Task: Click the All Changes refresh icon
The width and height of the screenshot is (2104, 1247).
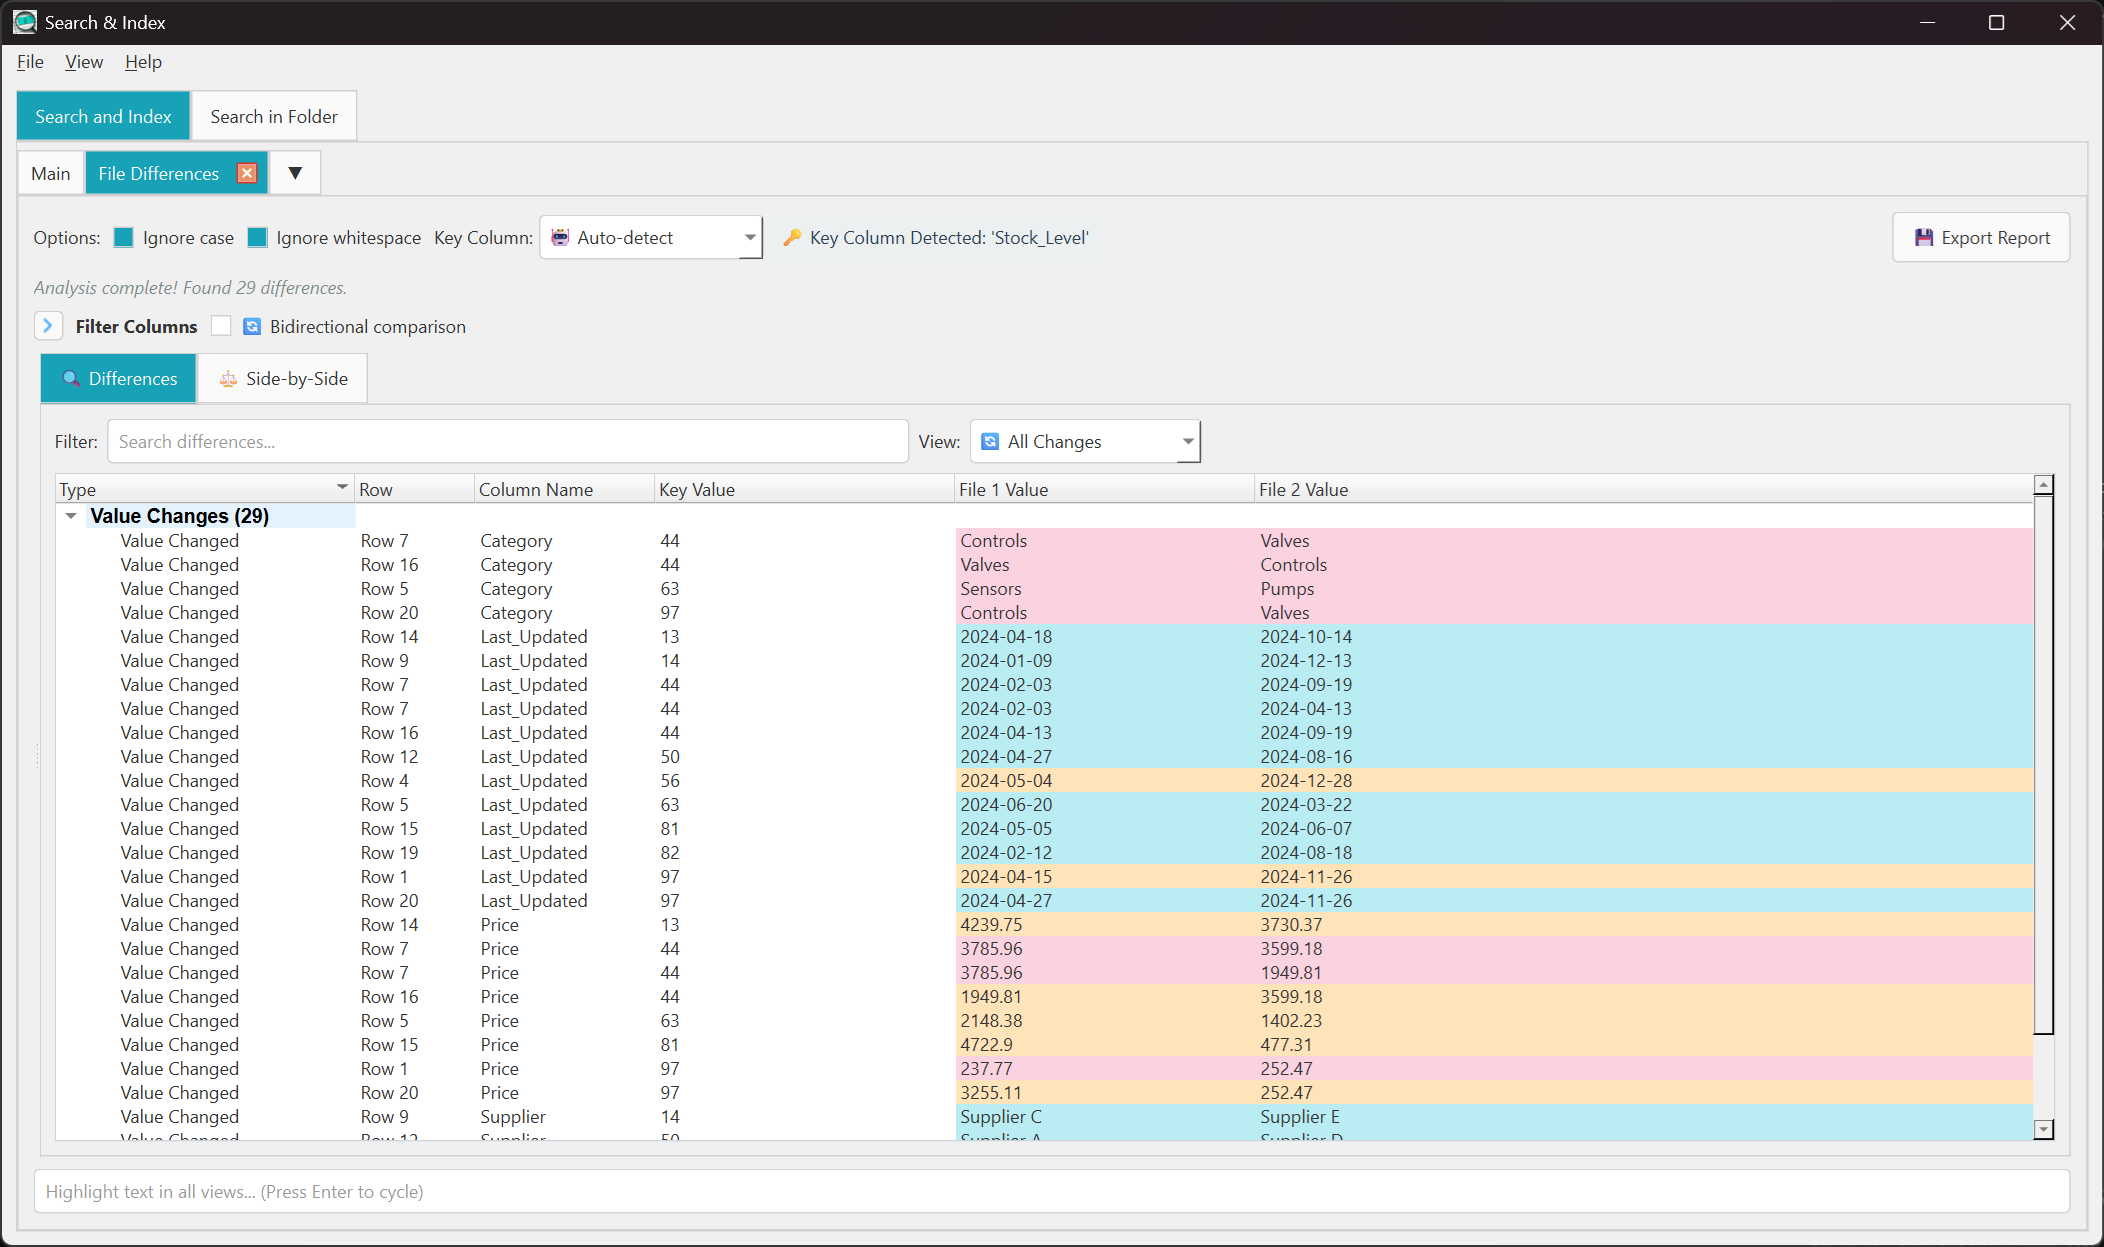Action: [990, 442]
